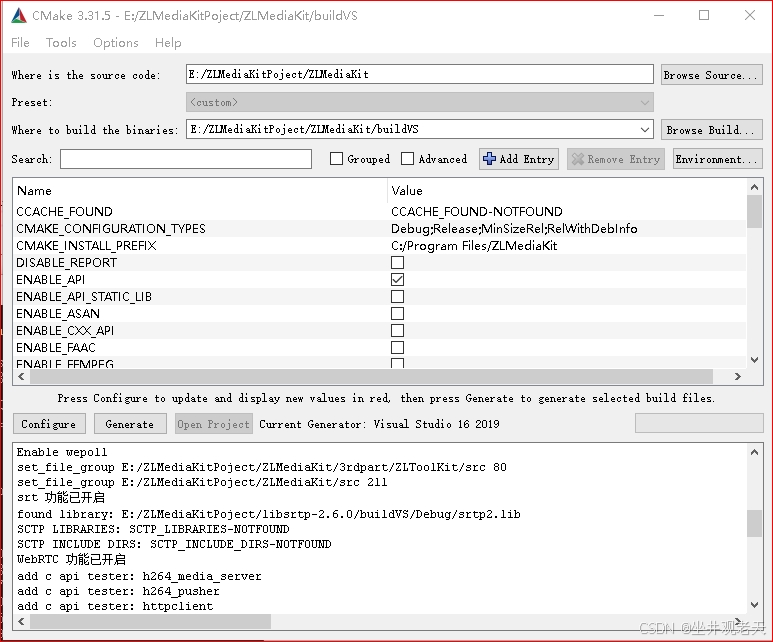The height and width of the screenshot is (642, 773).
Task: Click the cache table horizontal scrollbar thumb
Action: 372,377
